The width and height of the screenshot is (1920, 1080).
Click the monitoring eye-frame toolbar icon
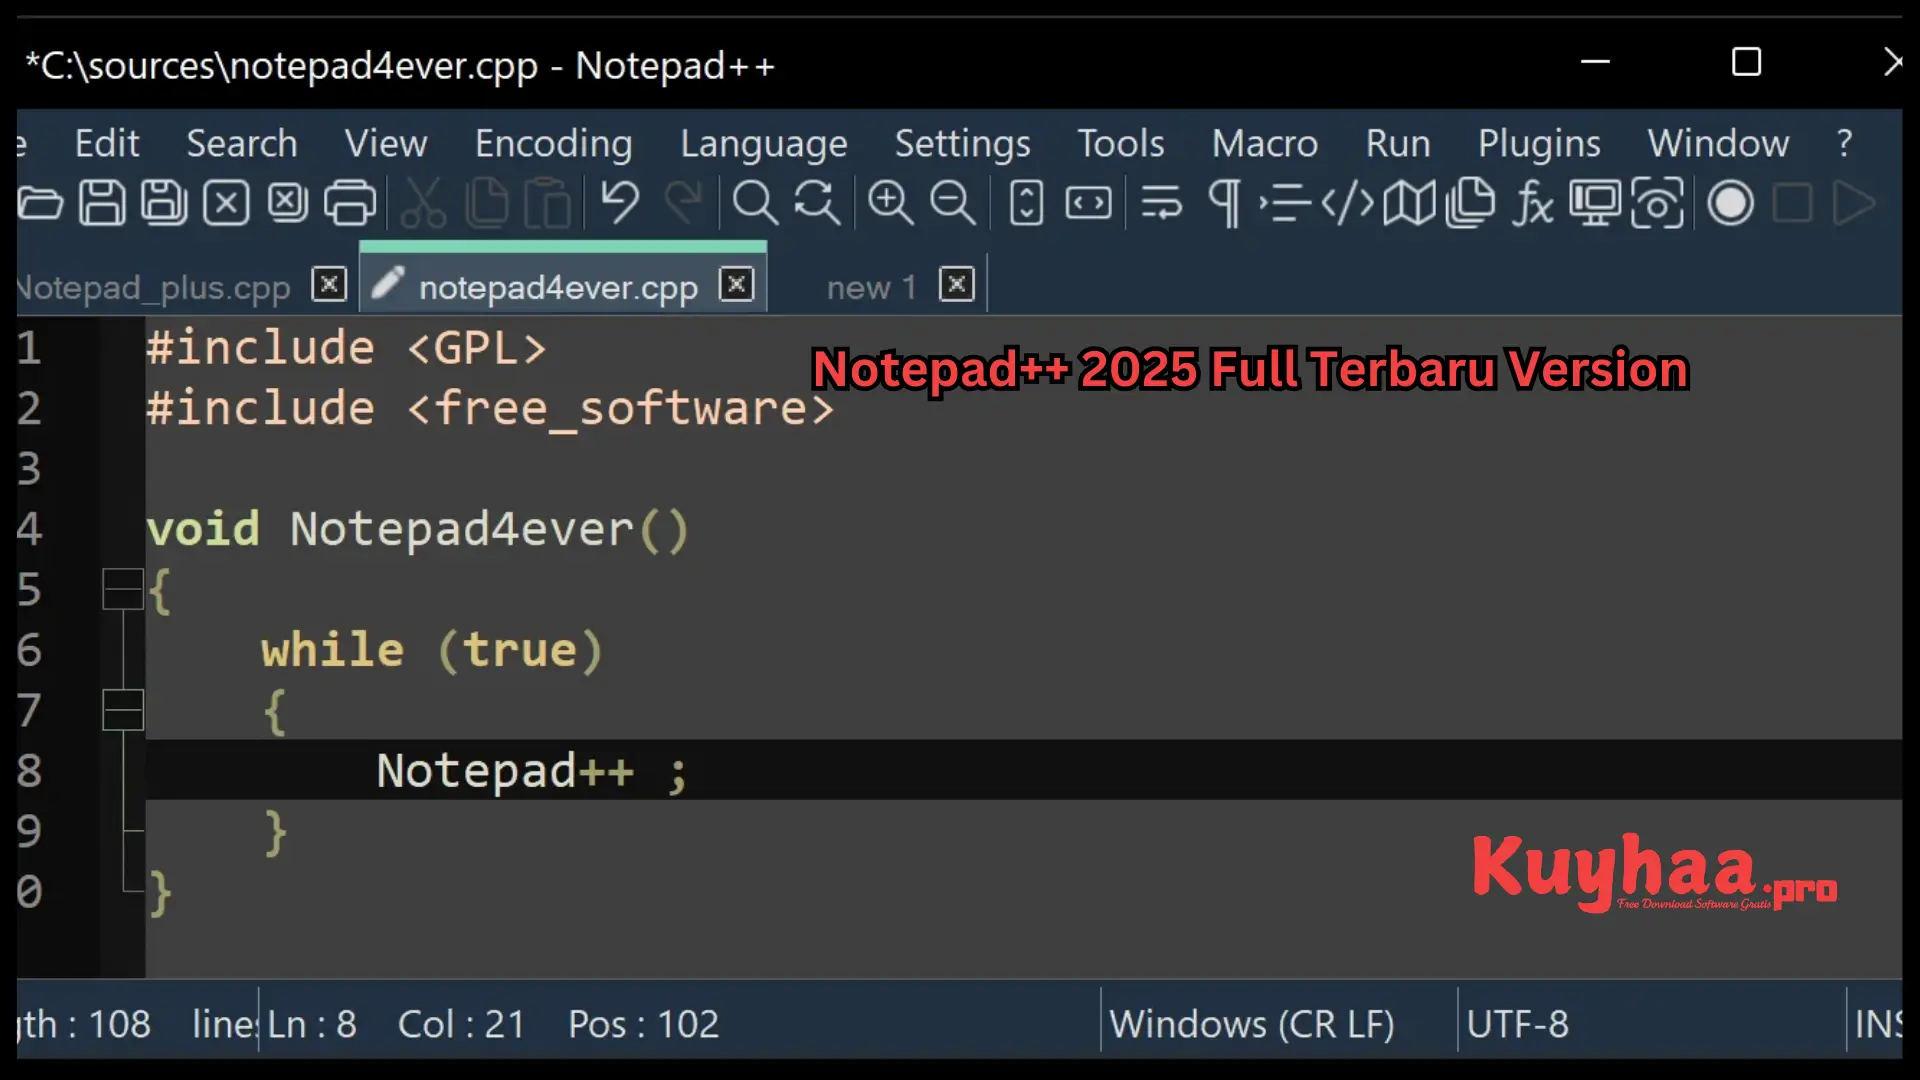point(1657,203)
